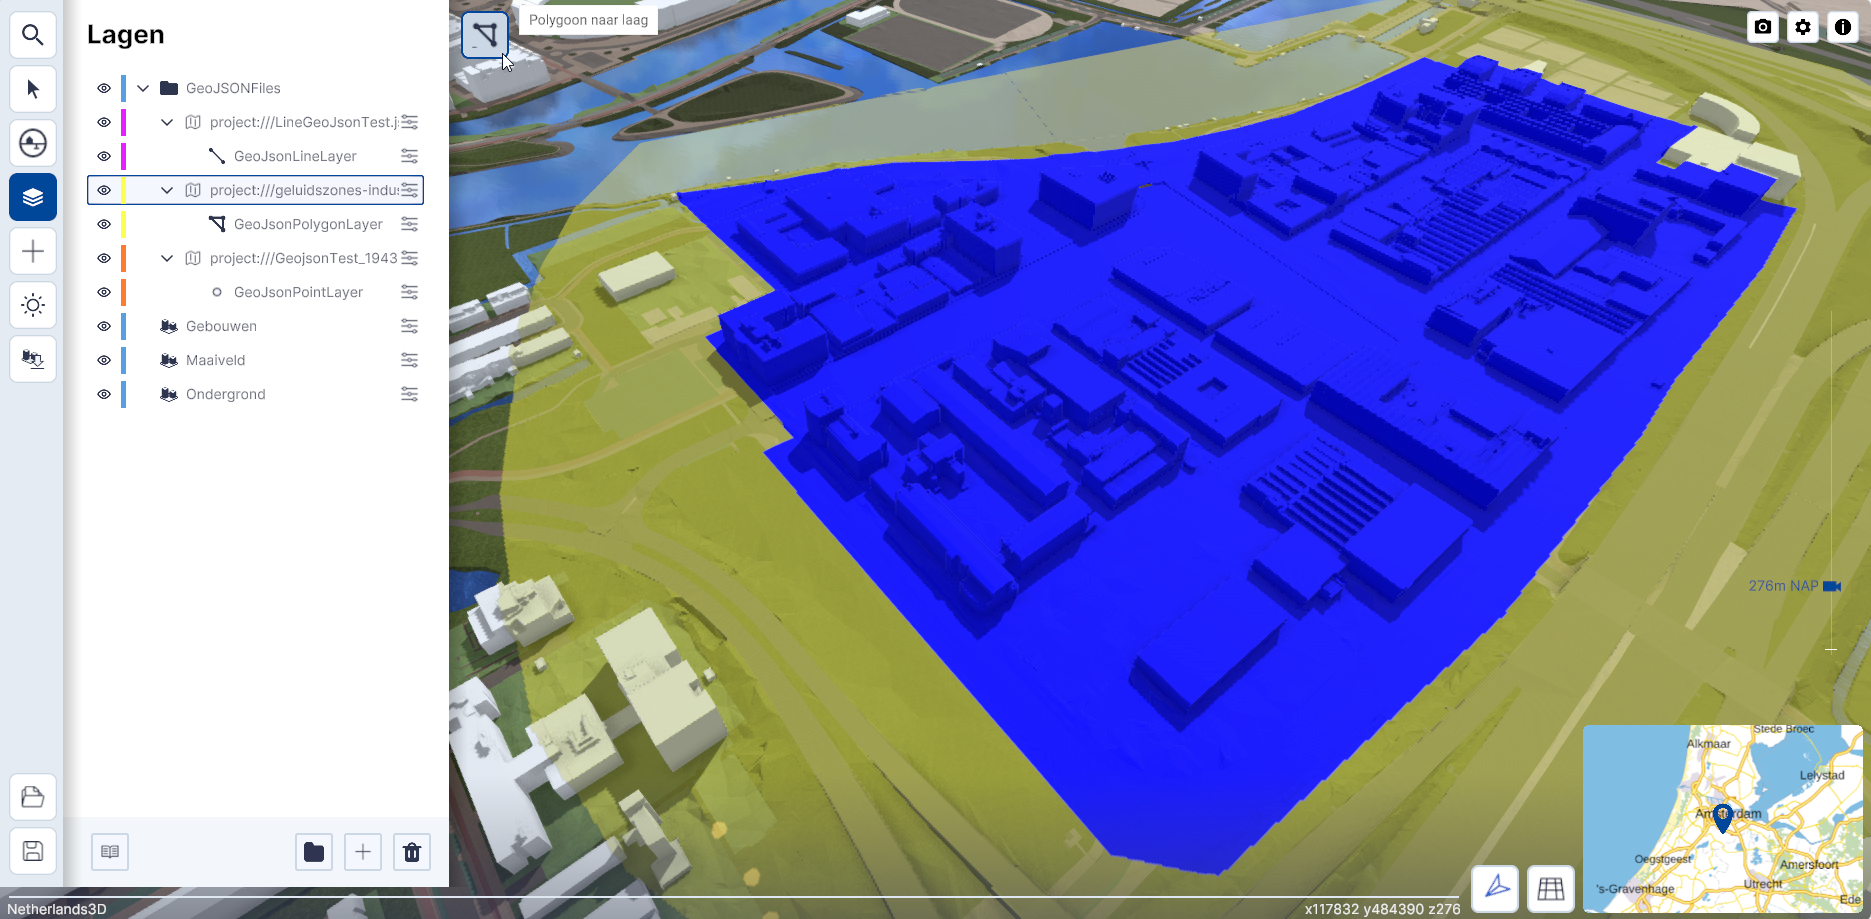Image resolution: width=1871 pixels, height=919 pixels.
Task: Select the GeoJsonPointLayer tree item
Action: pyautogui.click(x=298, y=292)
